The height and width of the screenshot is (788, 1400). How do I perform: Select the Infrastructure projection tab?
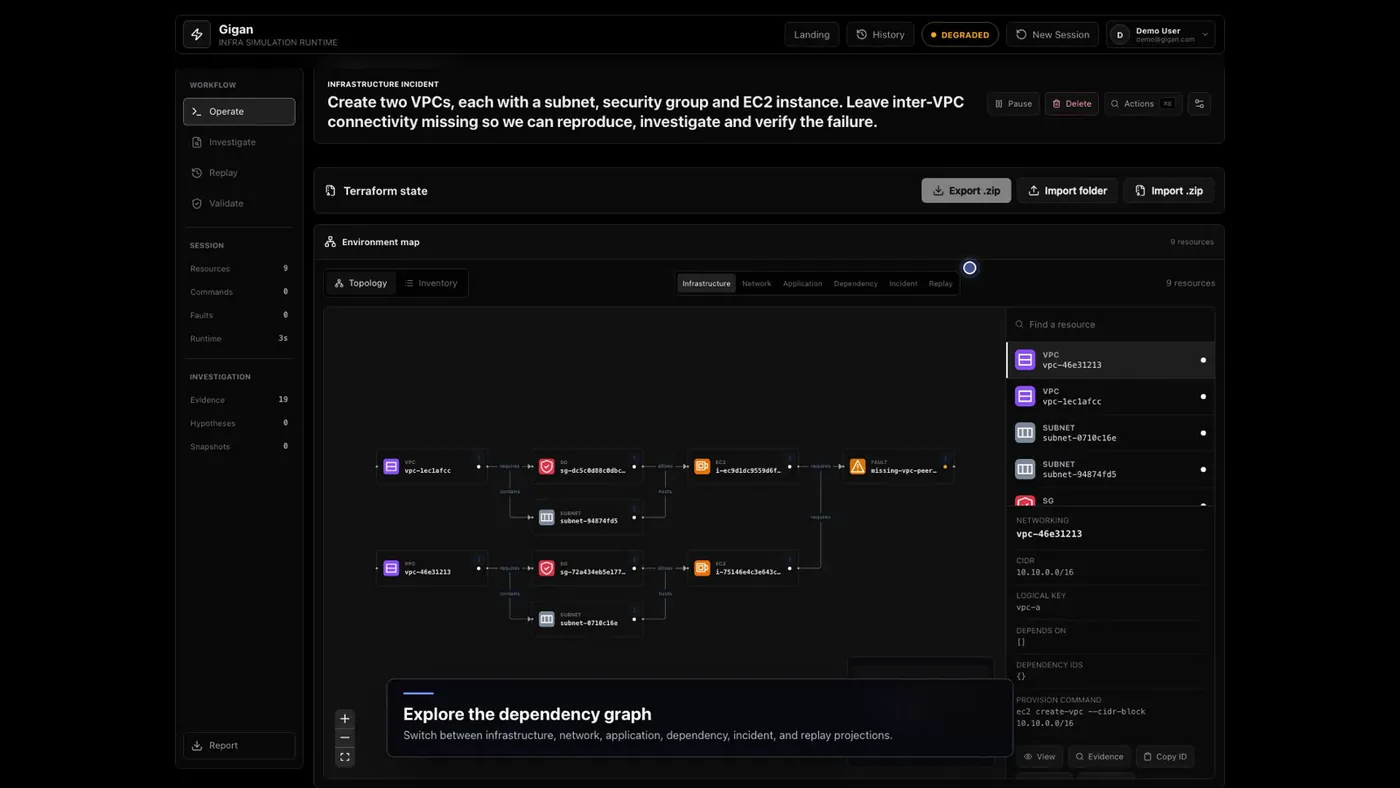pos(706,283)
